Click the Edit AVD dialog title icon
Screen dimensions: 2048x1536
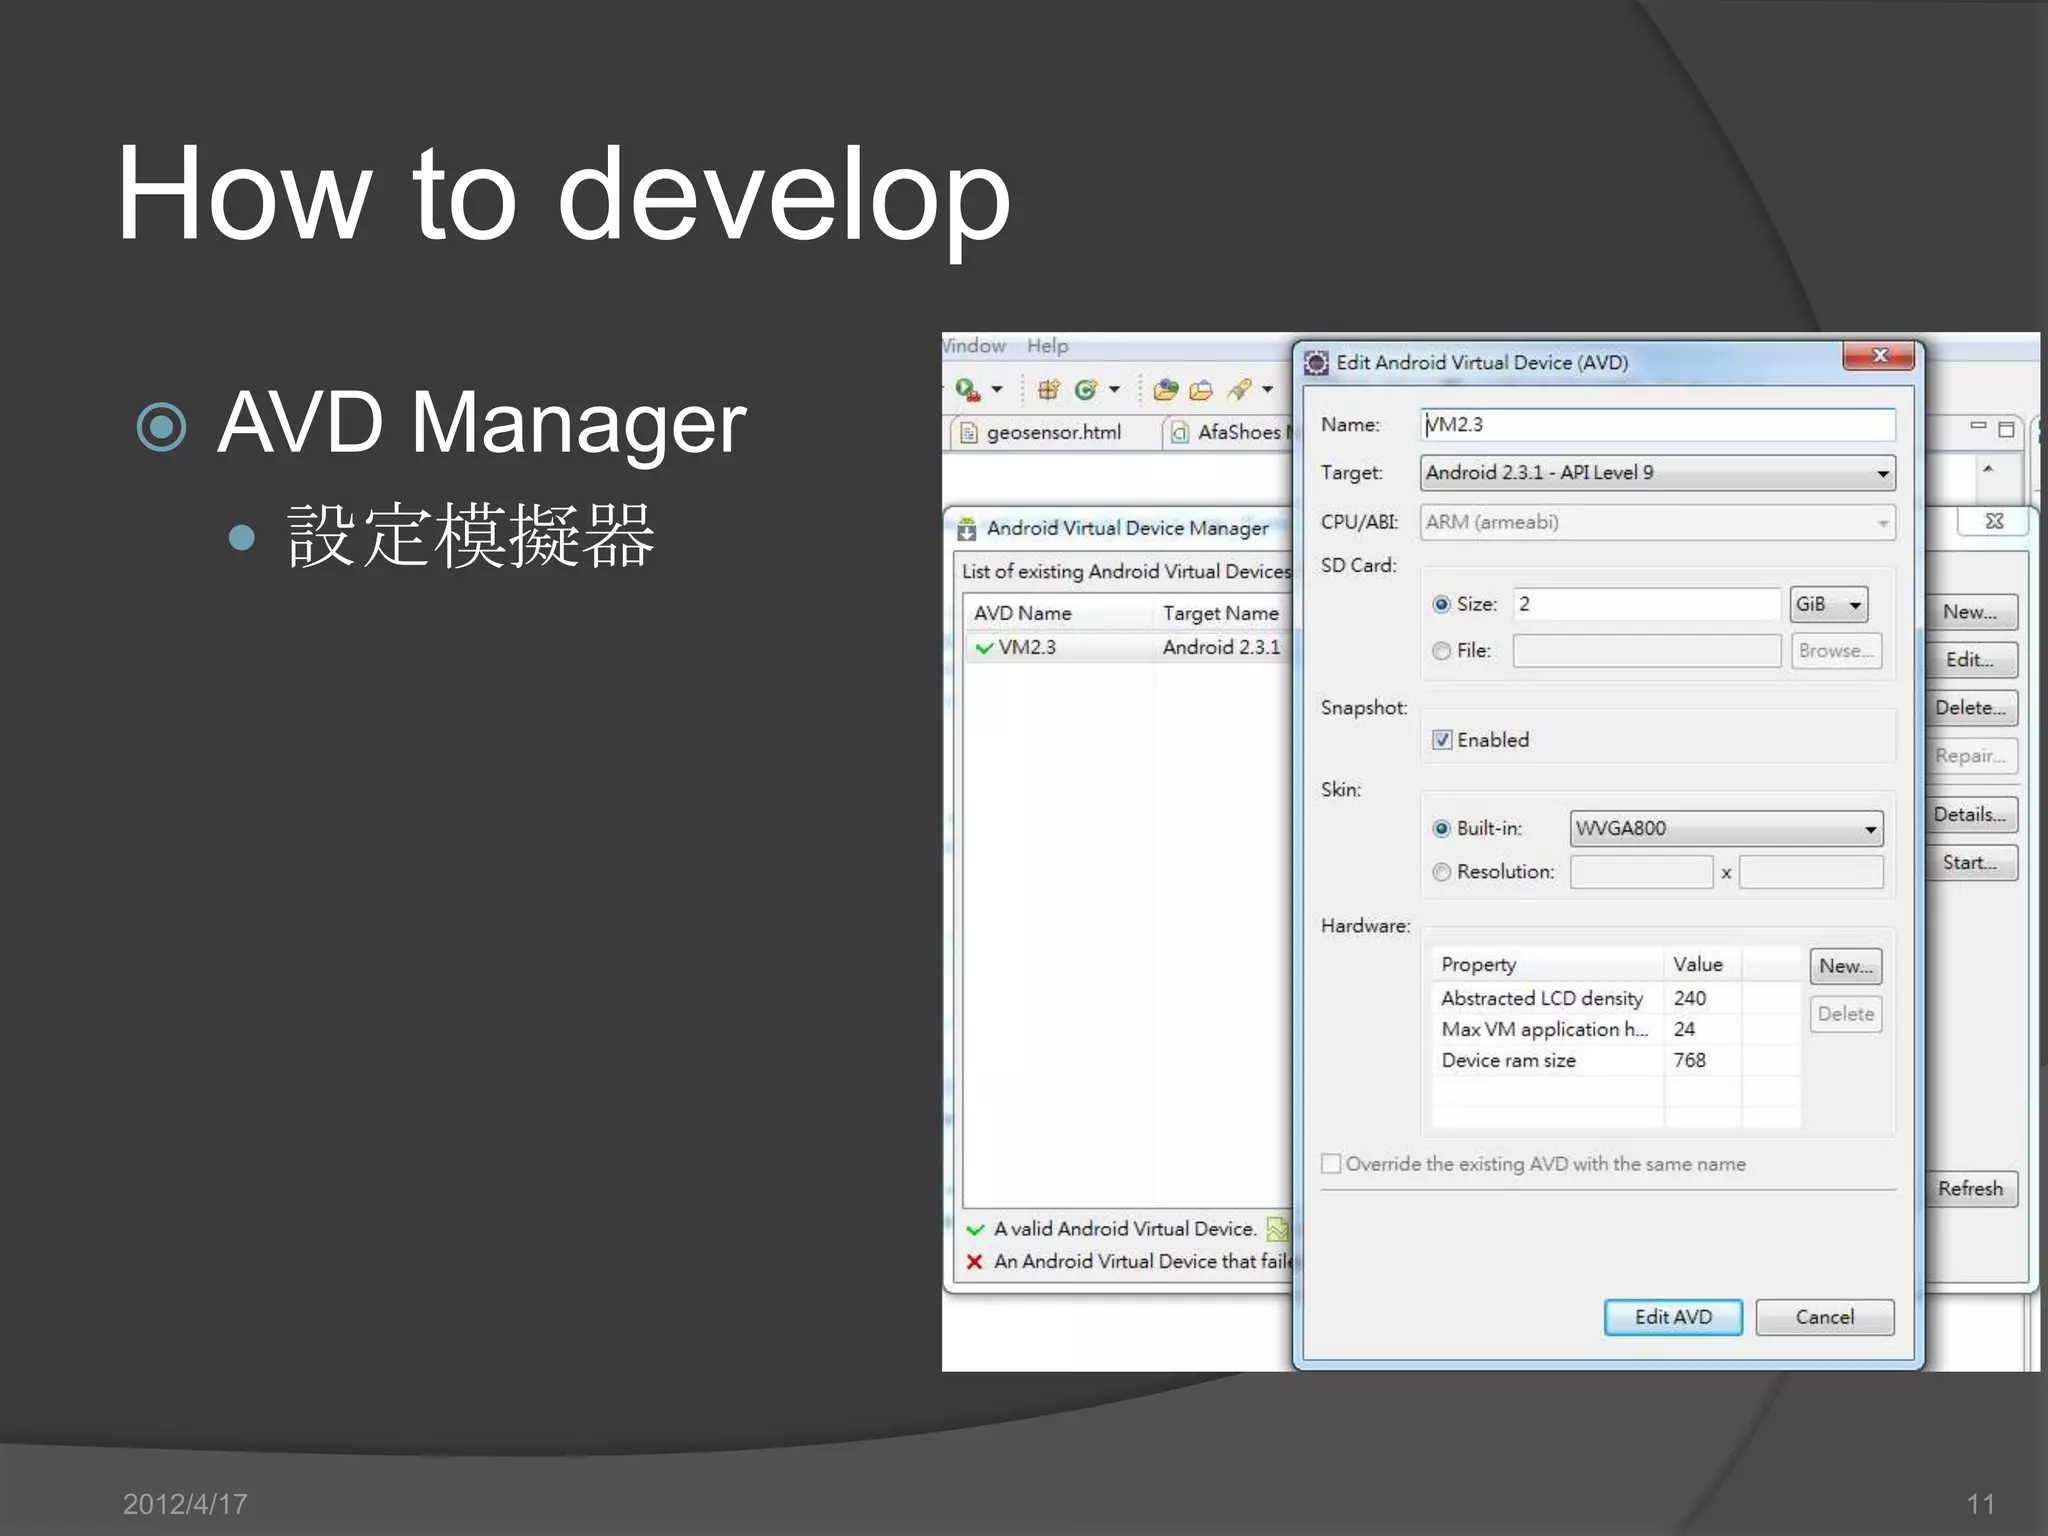pyautogui.click(x=1316, y=362)
